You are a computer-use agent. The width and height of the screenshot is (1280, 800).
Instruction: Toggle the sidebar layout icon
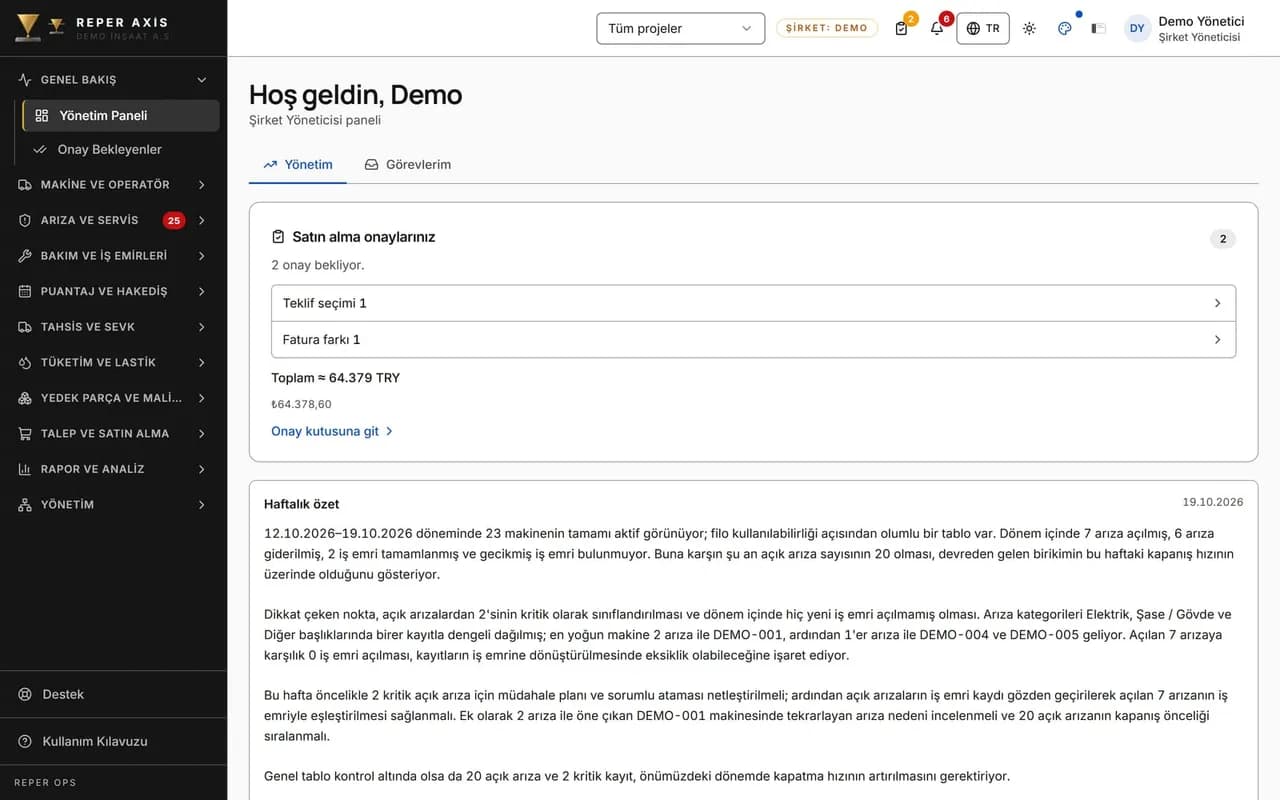click(1098, 28)
